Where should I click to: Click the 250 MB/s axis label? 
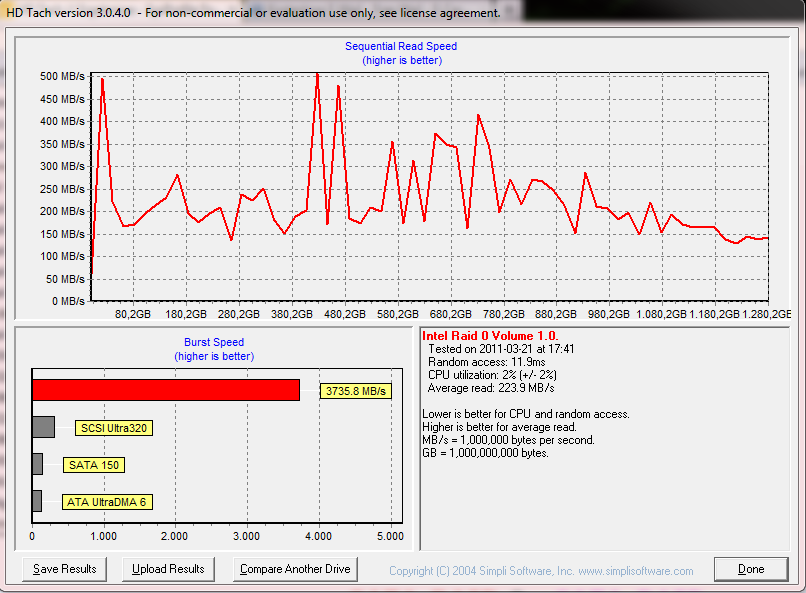(x=62, y=189)
